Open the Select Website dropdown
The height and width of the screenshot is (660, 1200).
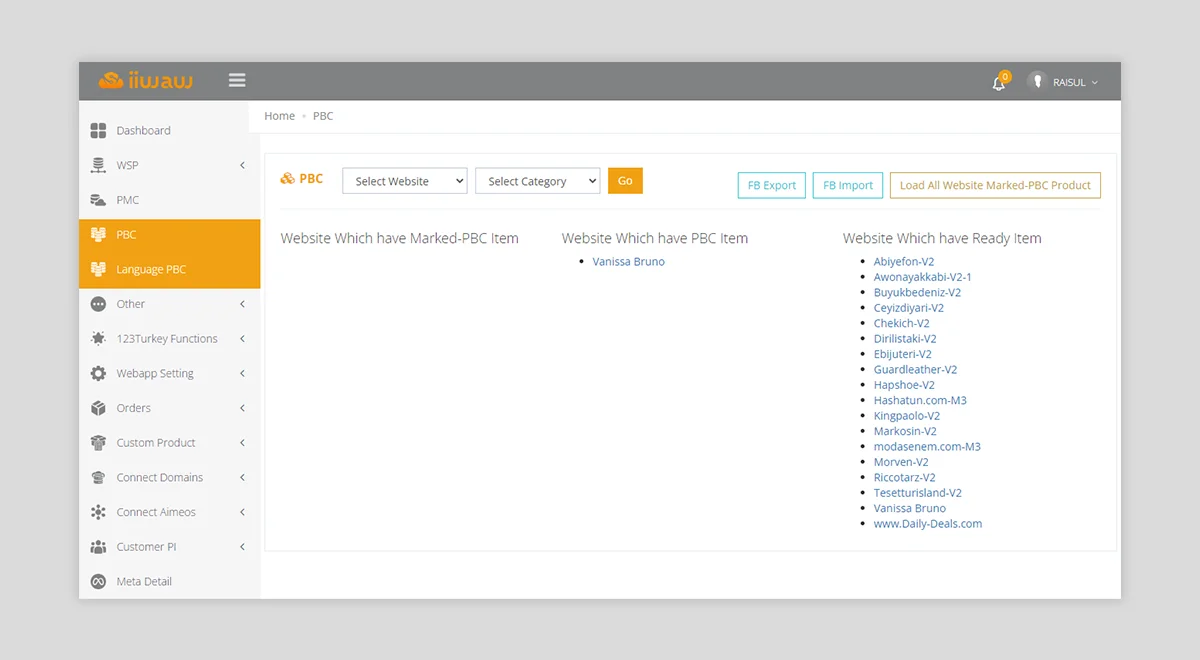coord(404,181)
